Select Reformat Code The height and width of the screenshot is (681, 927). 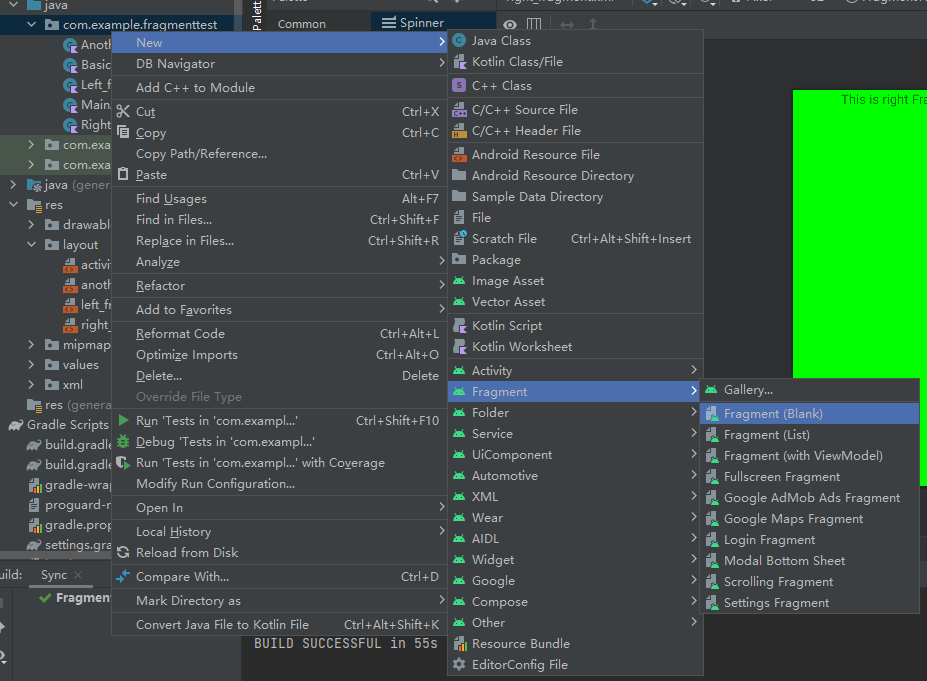point(279,333)
